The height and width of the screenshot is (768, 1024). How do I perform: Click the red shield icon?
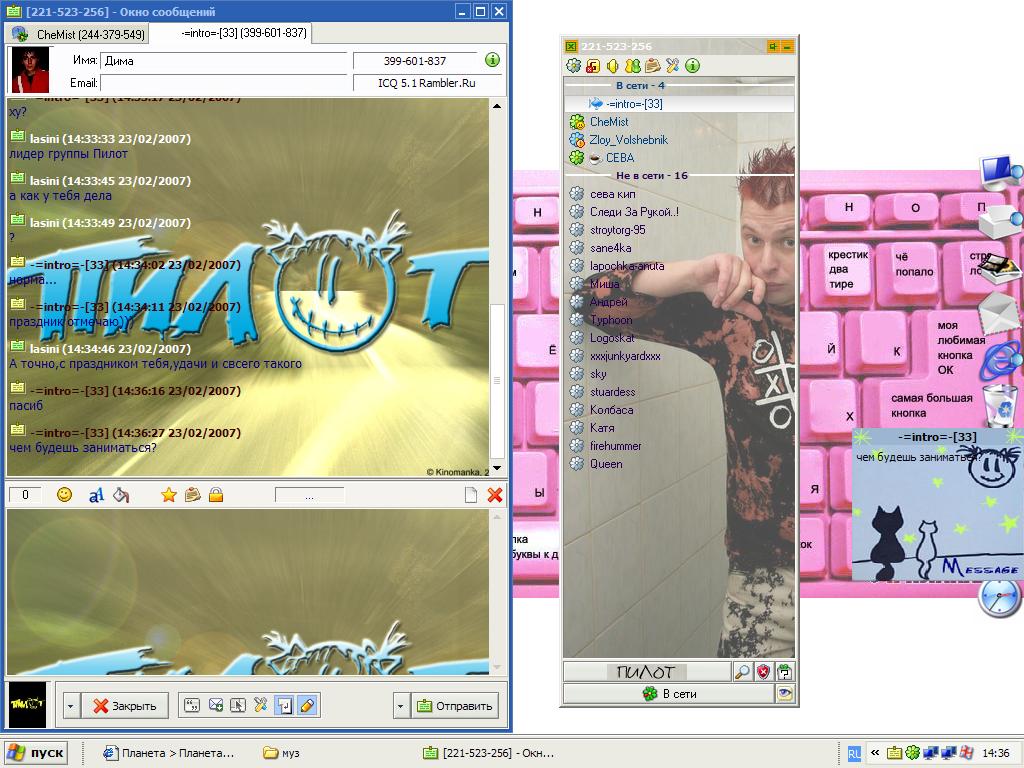(x=764, y=673)
